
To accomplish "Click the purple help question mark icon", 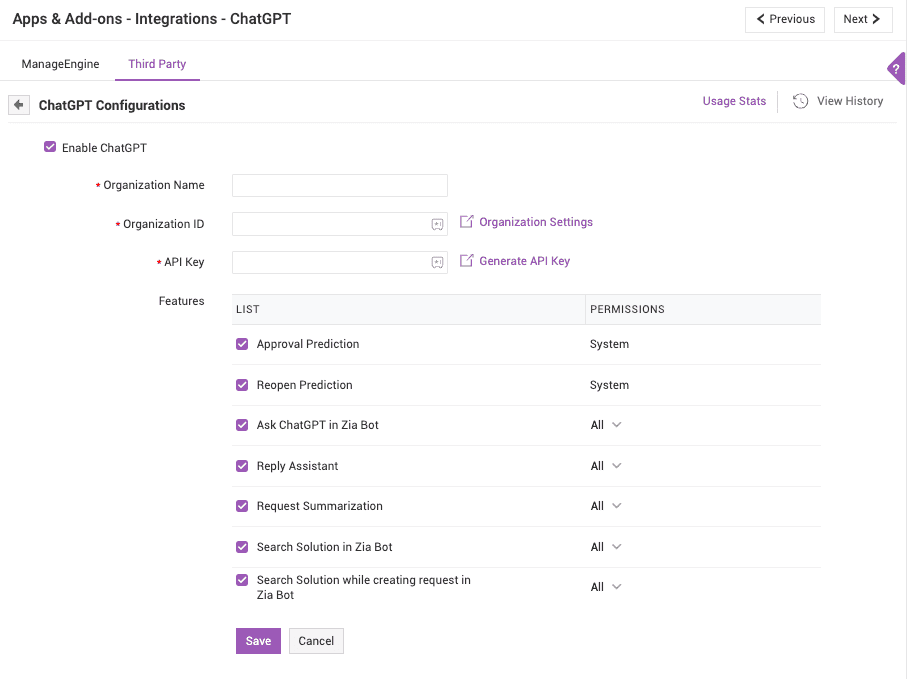I will point(896,69).
